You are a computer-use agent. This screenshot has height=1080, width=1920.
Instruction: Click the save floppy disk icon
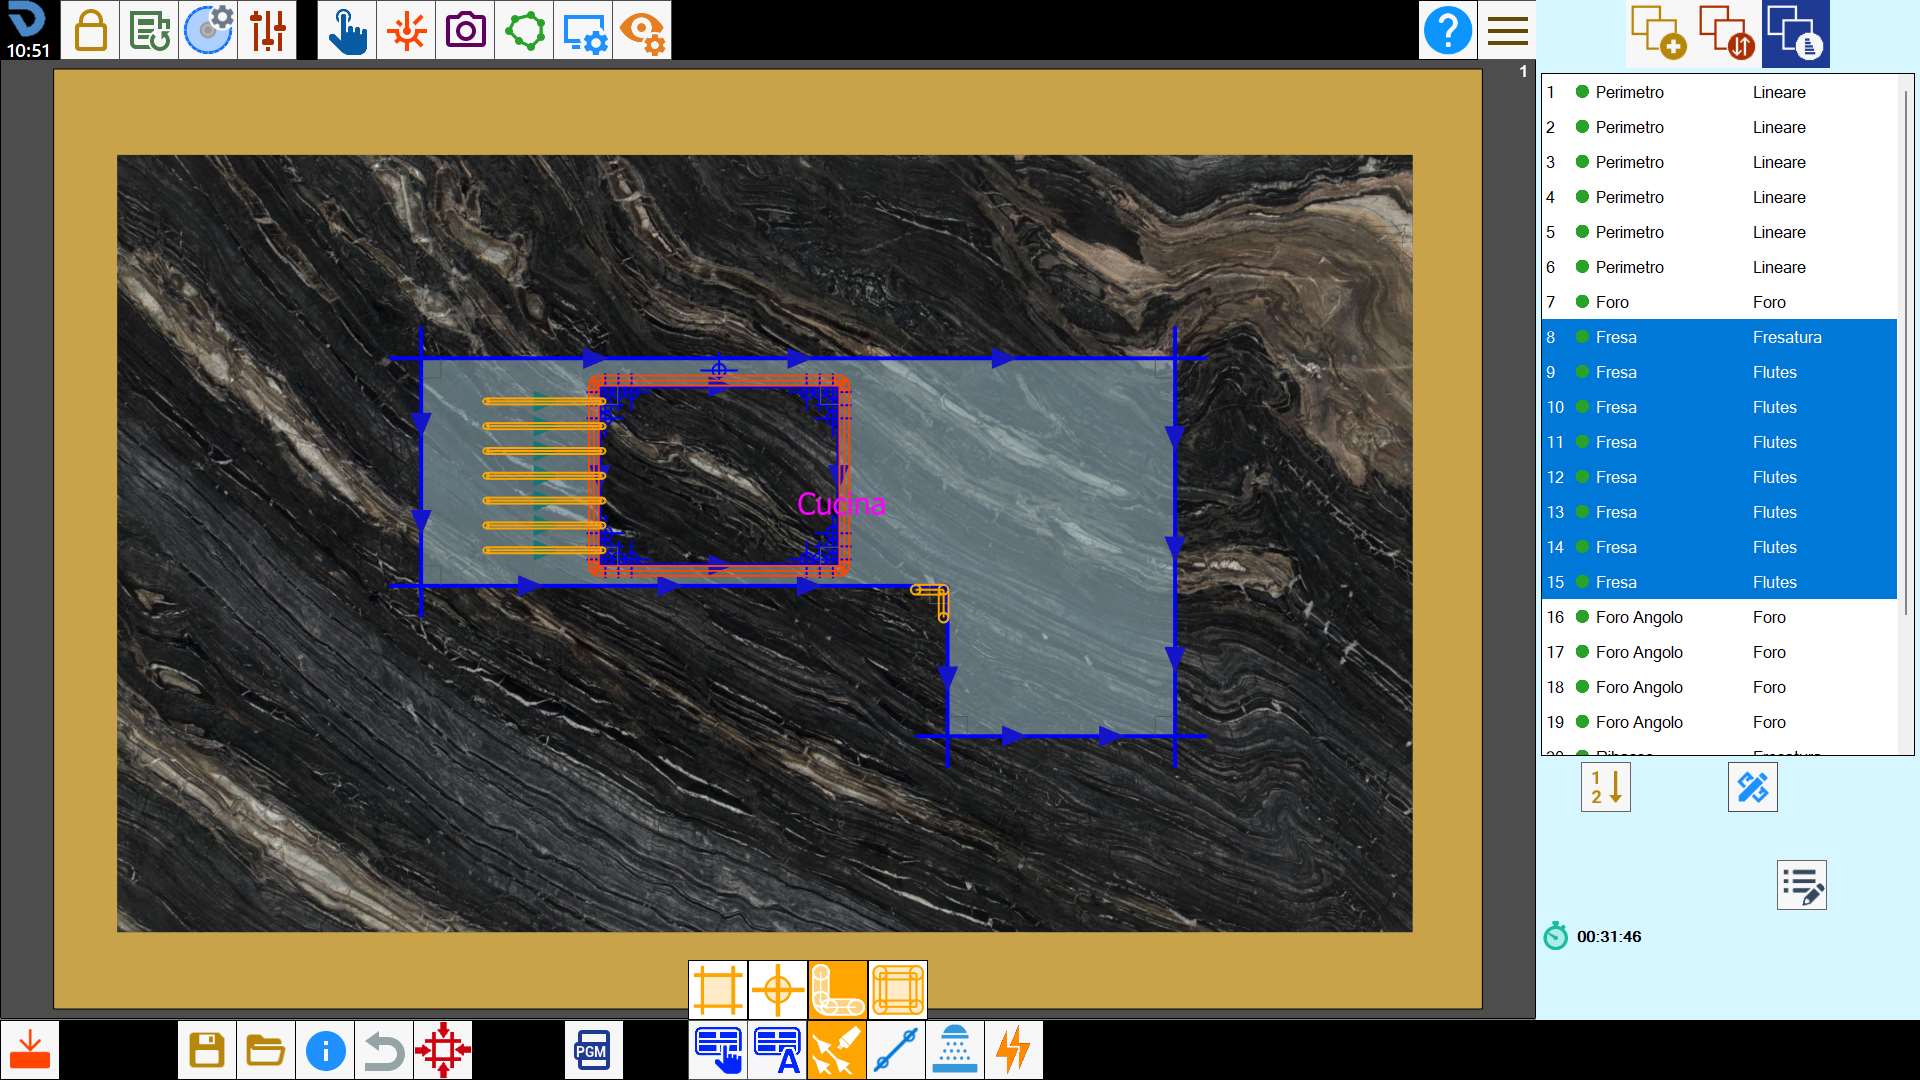[207, 1050]
